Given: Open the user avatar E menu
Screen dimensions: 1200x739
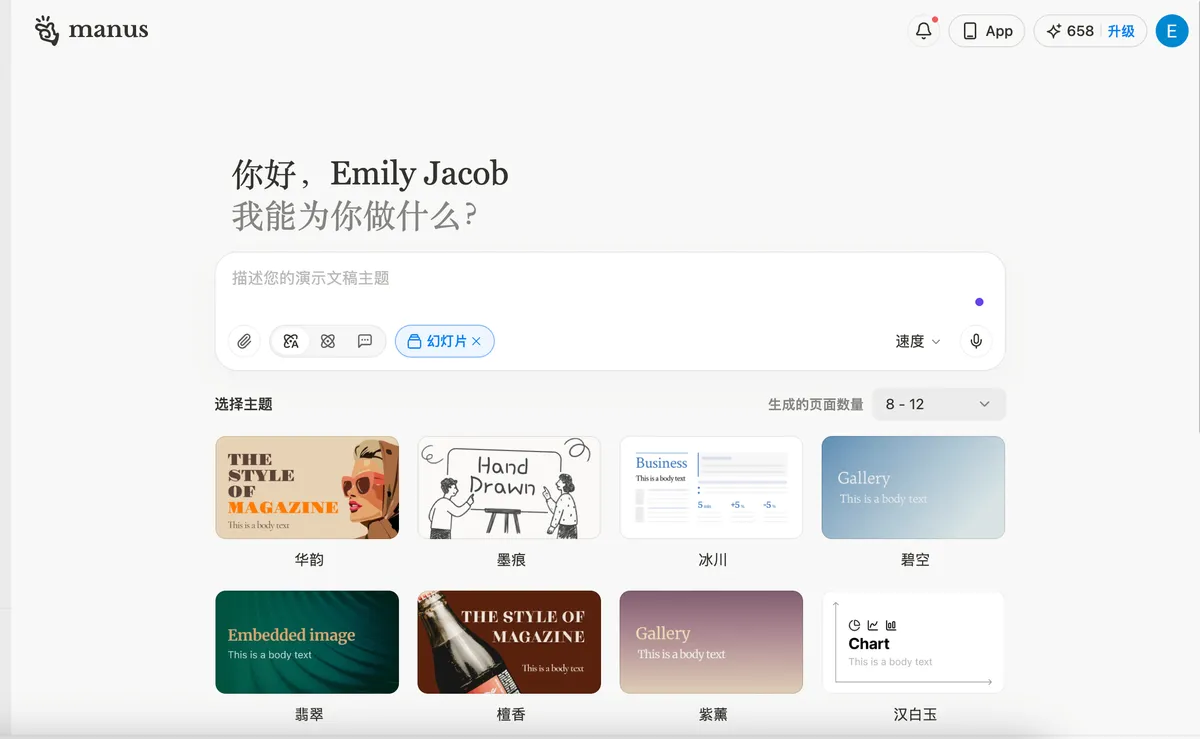Looking at the screenshot, I should coord(1172,31).
